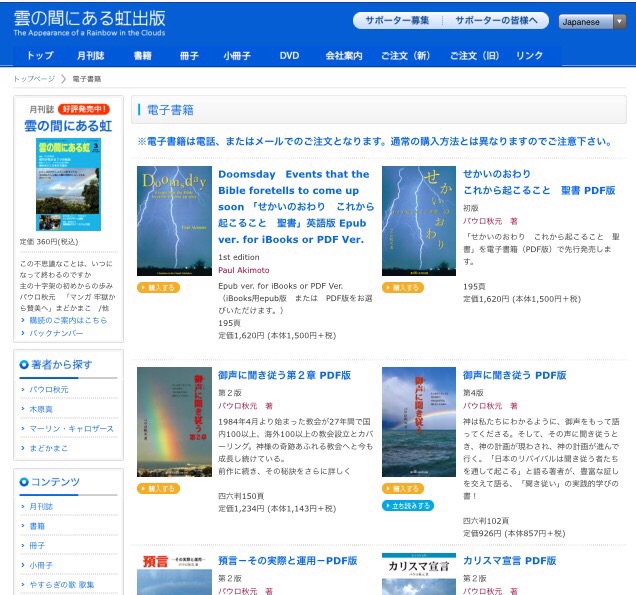Viewport: 636px width, 595px height.
Task: Click the サポーターの皆様へ button
Action: coord(495,21)
